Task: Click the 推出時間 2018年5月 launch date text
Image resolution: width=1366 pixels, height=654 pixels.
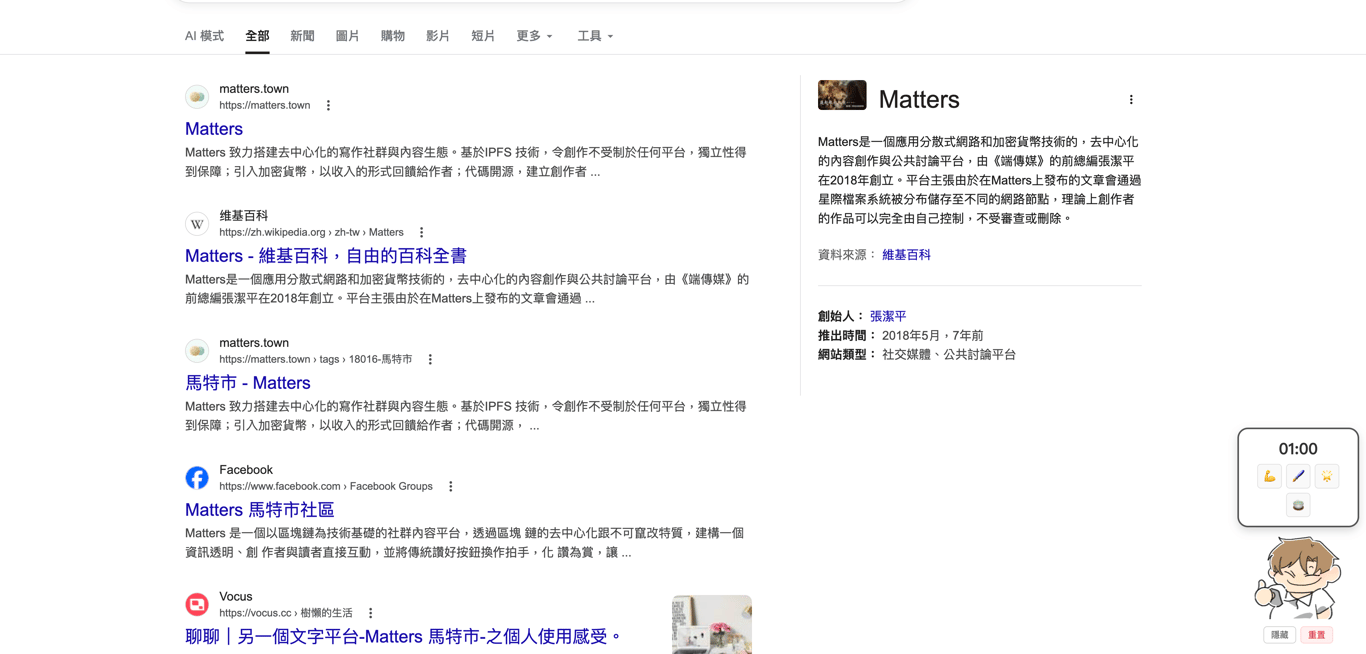Action: point(900,335)
